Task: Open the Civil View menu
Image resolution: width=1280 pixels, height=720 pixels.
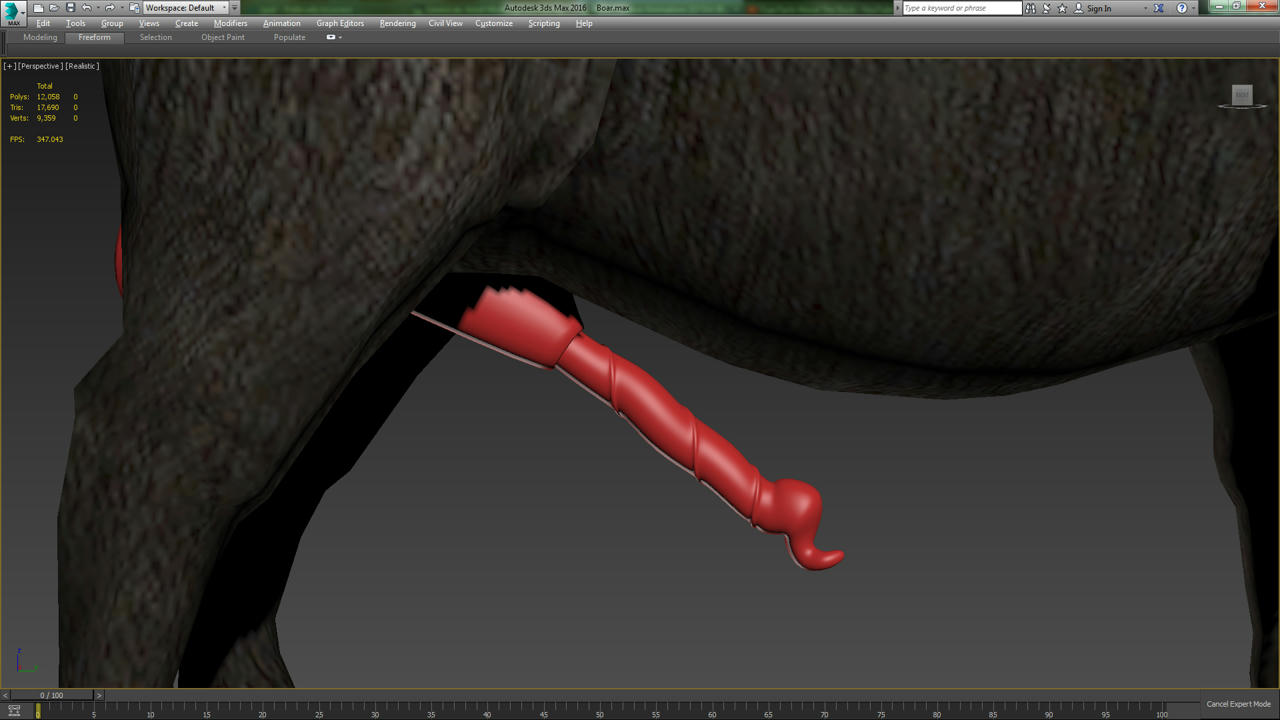Action: click(x=446, y=23)
